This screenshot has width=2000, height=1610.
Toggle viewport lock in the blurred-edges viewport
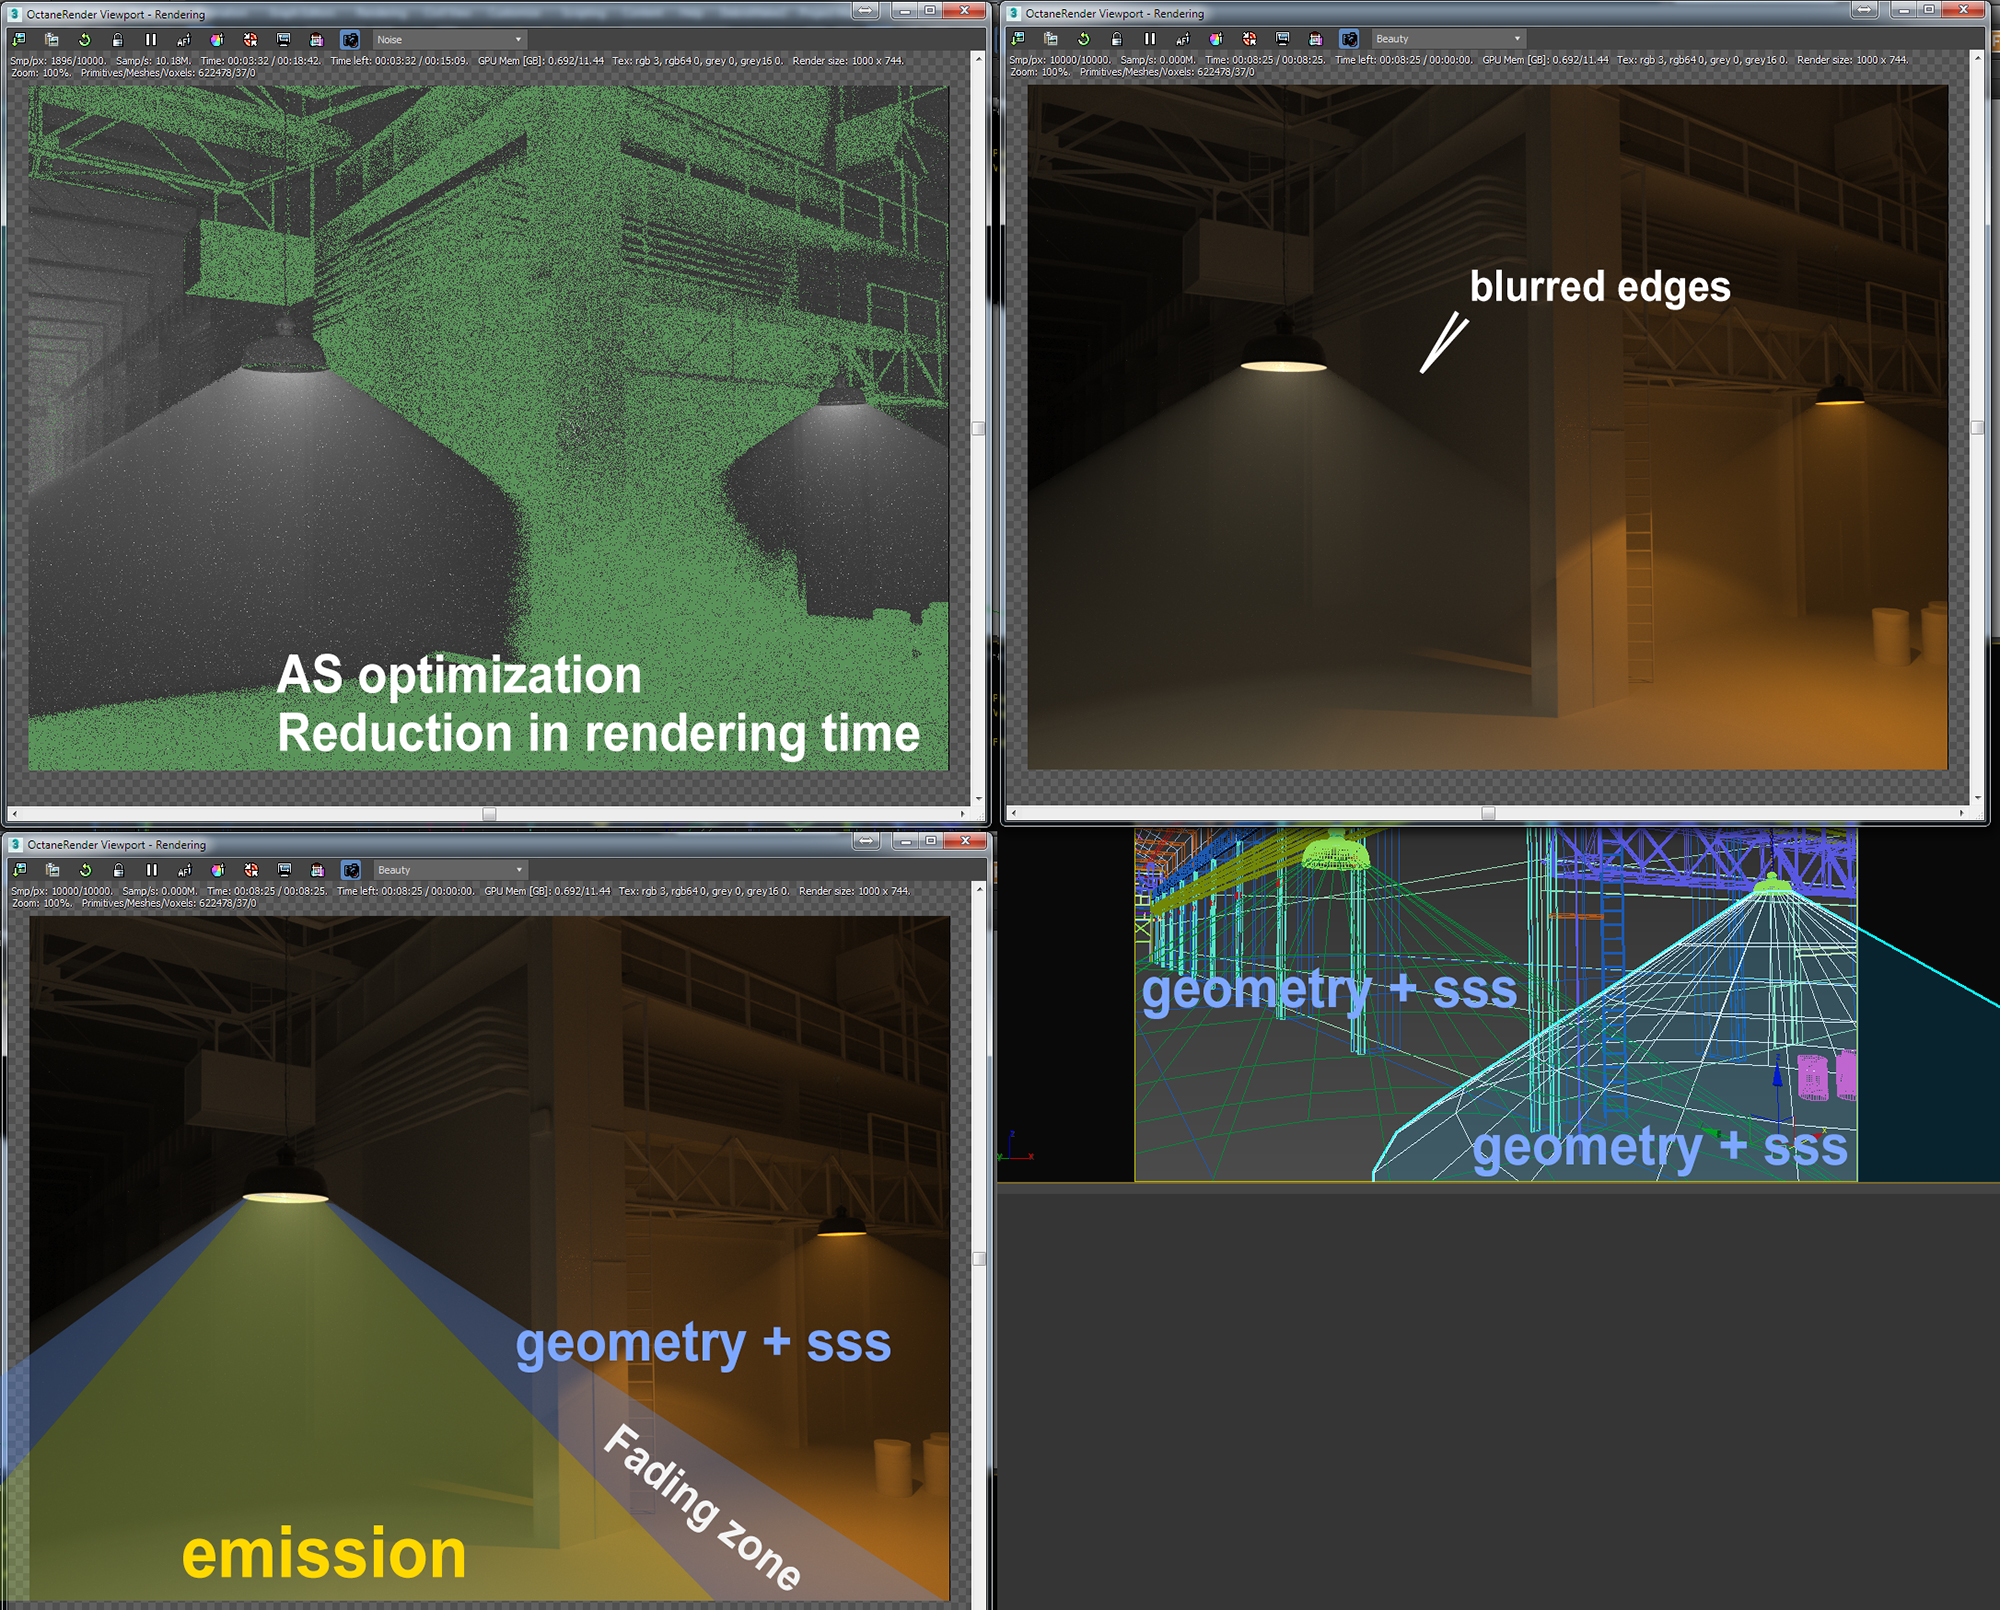tap(1117, 39)
